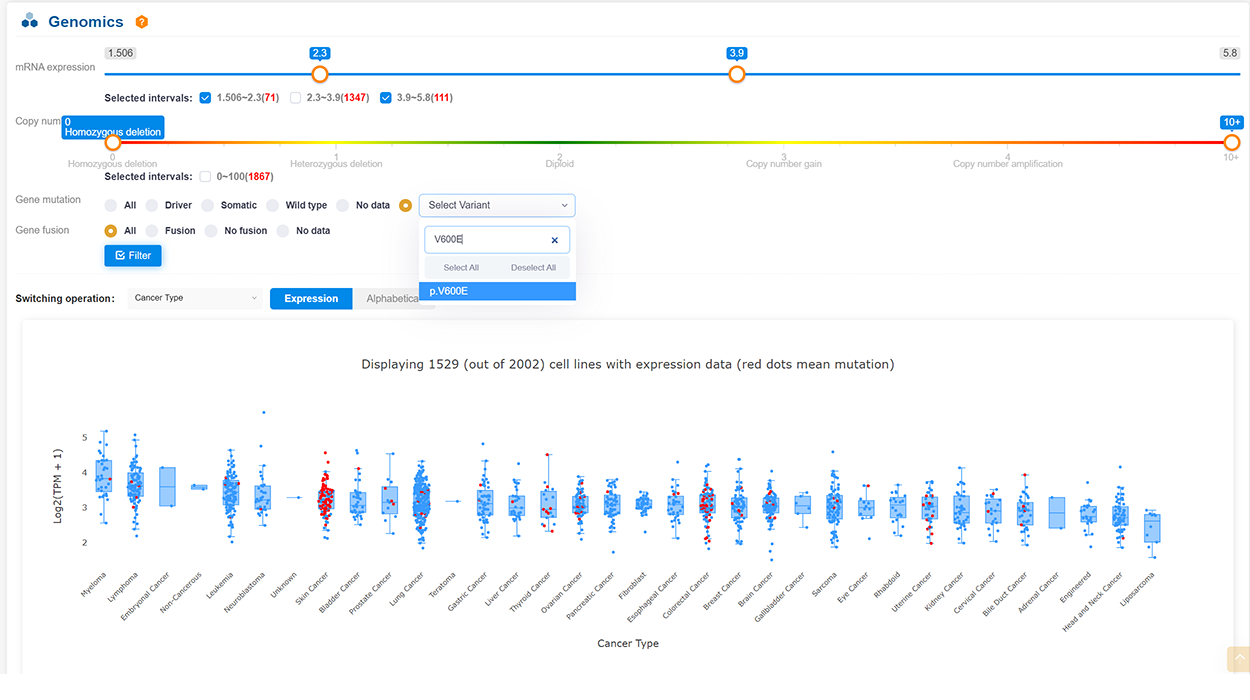Click the orange help question mark icon

tap(142, 22)
